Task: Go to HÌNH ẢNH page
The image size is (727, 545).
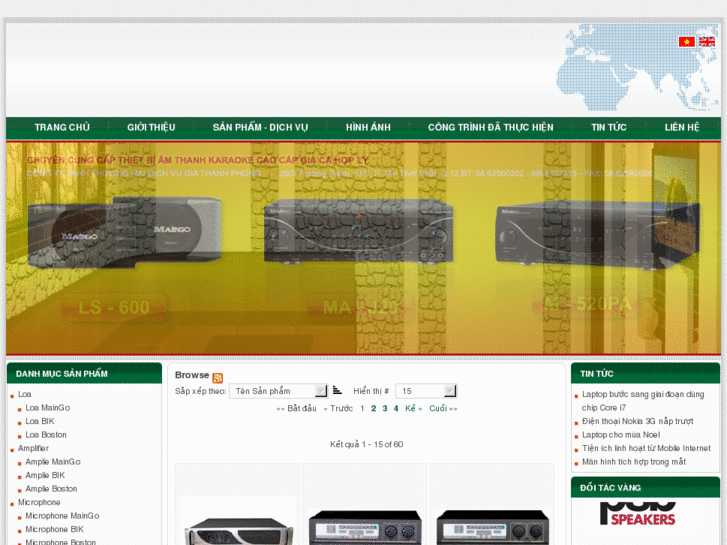Action: [x=368, y=127]
